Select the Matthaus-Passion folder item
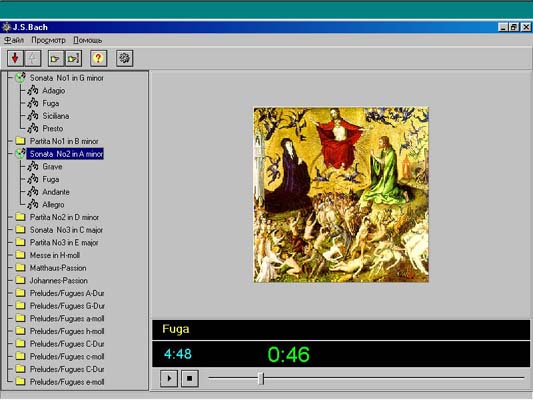 (x=58, y=268)
